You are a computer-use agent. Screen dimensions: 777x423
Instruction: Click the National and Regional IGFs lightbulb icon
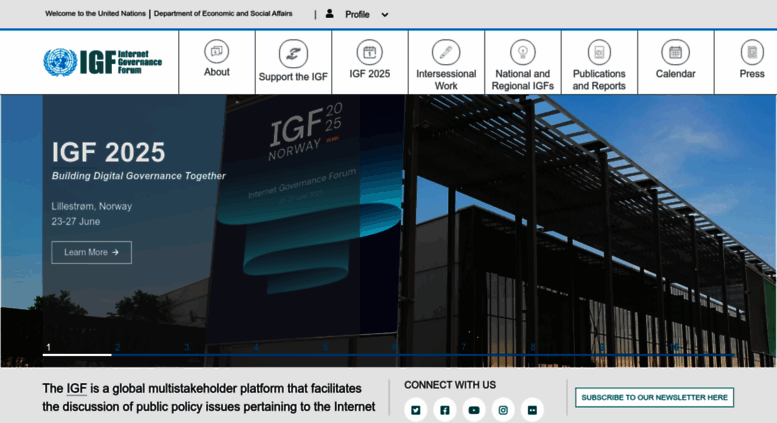point(523,52)
